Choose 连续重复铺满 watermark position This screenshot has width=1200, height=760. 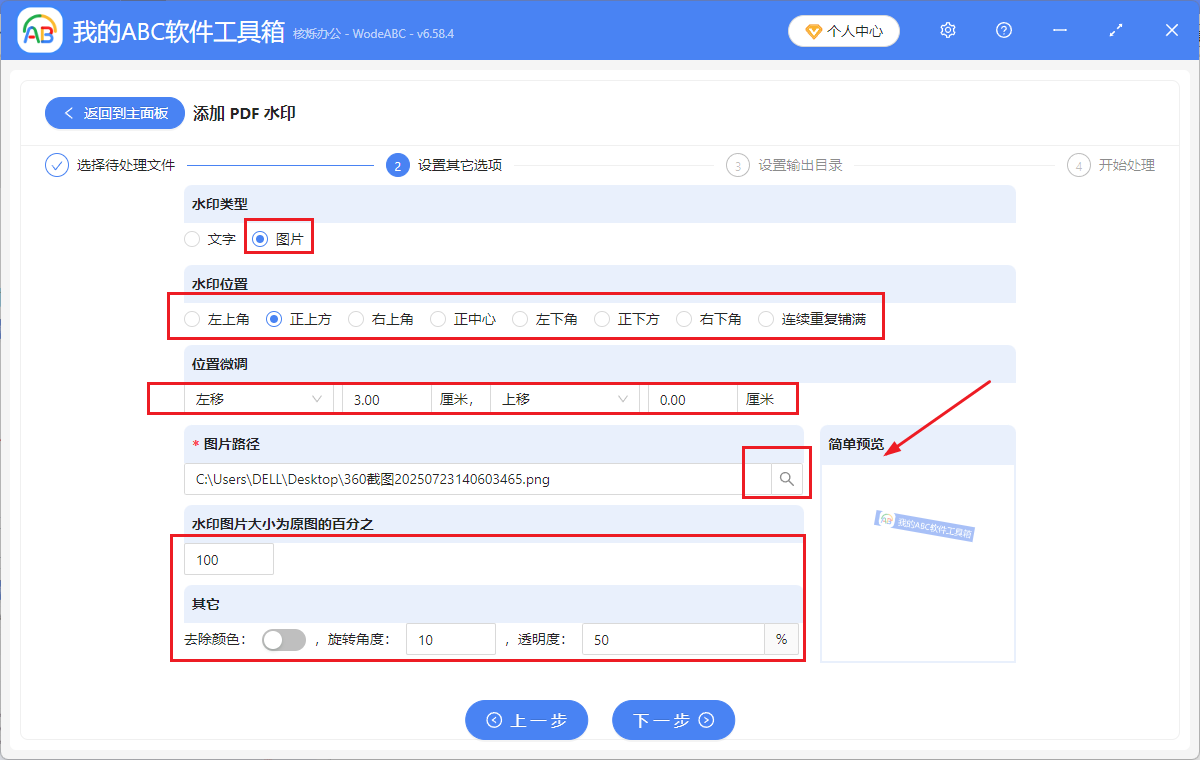[766, 320]
